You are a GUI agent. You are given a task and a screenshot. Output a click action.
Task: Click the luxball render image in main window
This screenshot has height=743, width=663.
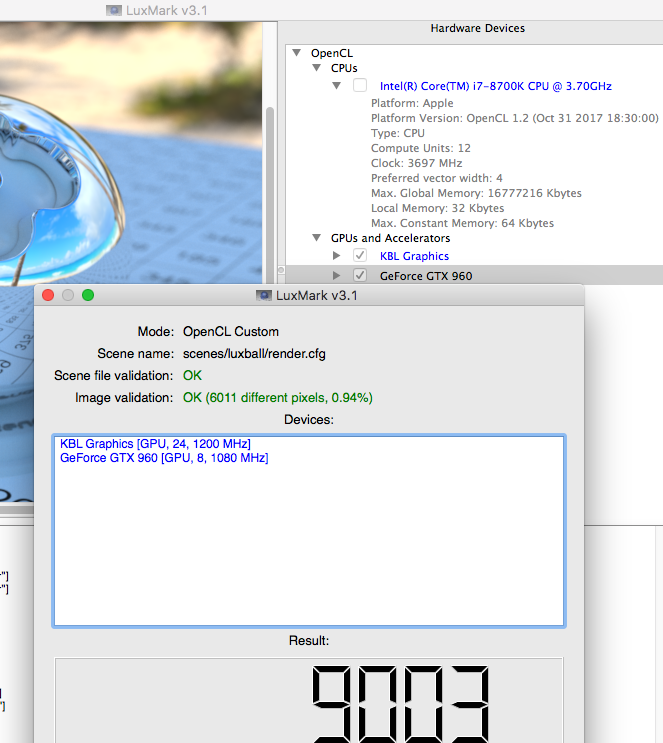(x=131, y=153)
